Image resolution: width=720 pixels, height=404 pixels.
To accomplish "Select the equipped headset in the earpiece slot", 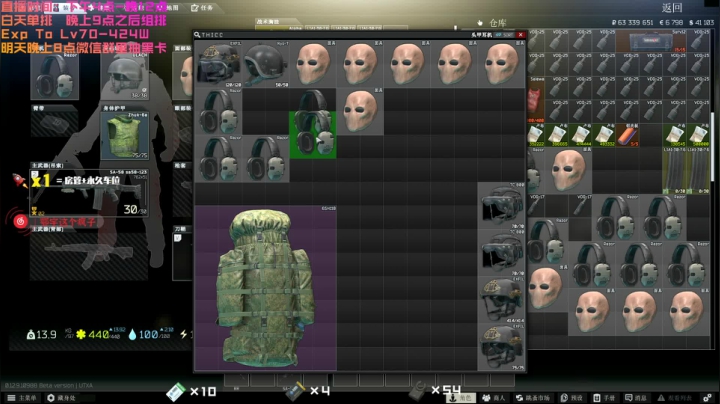I will pos(55,76).
